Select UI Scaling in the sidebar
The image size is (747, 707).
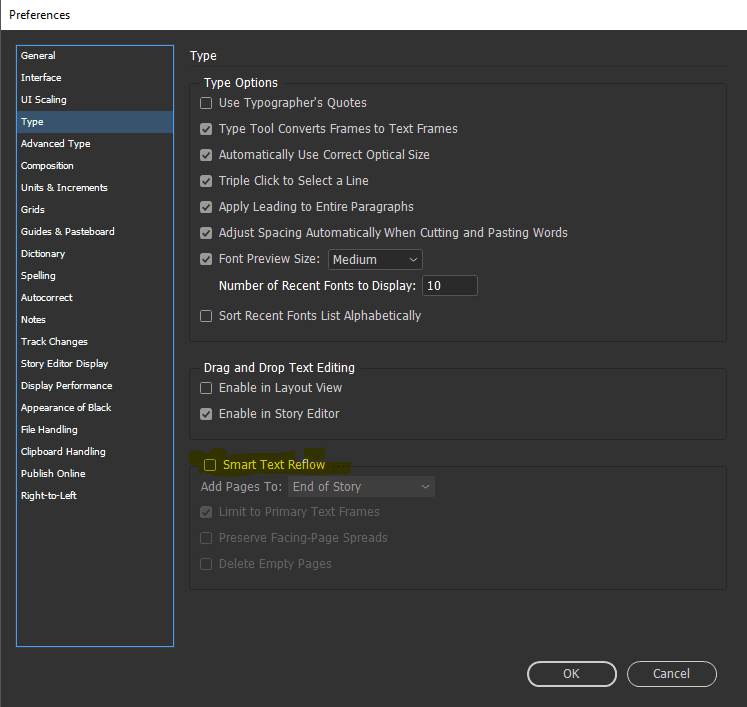[95, 100]
